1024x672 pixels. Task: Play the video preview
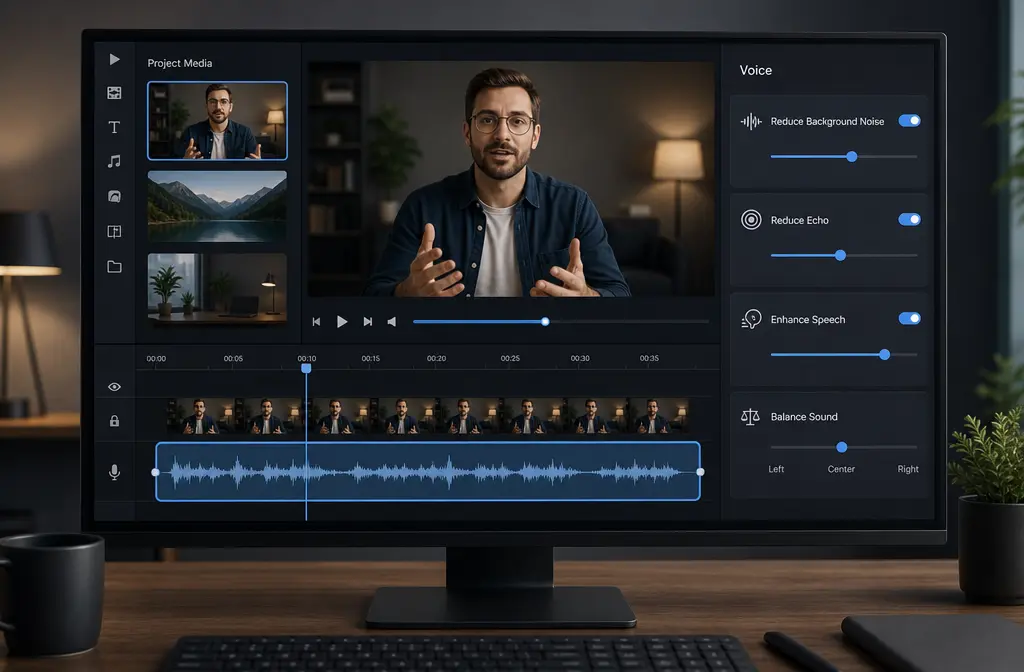click(x=342, y=322)
